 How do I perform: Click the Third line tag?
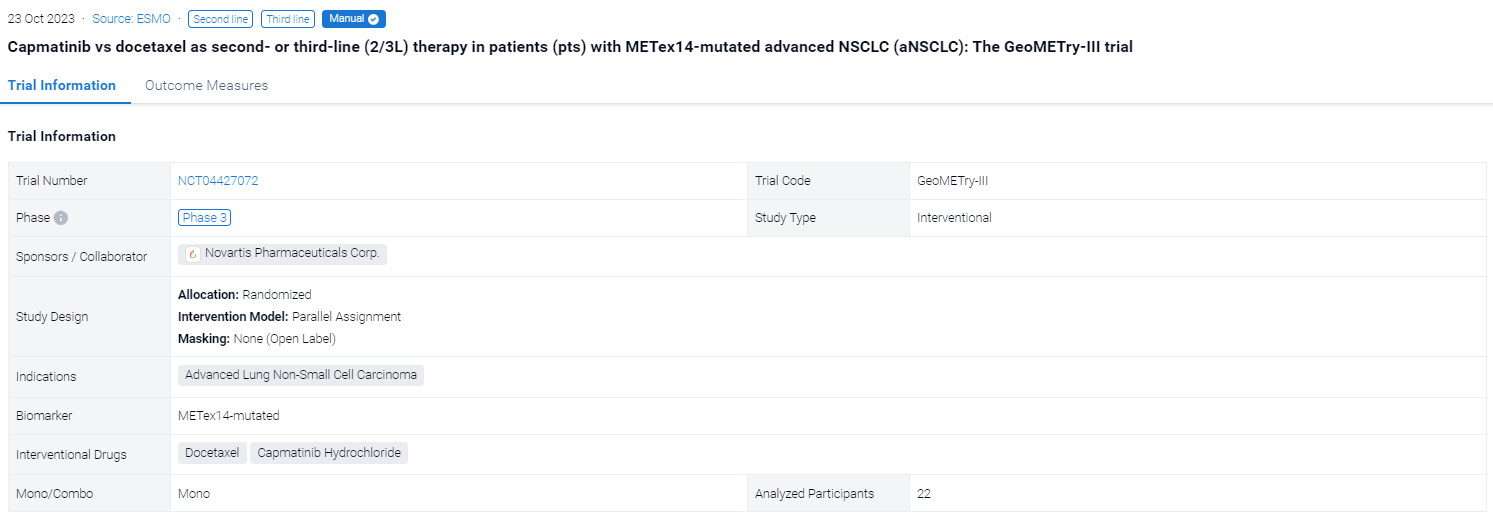(x=288, y=19)
